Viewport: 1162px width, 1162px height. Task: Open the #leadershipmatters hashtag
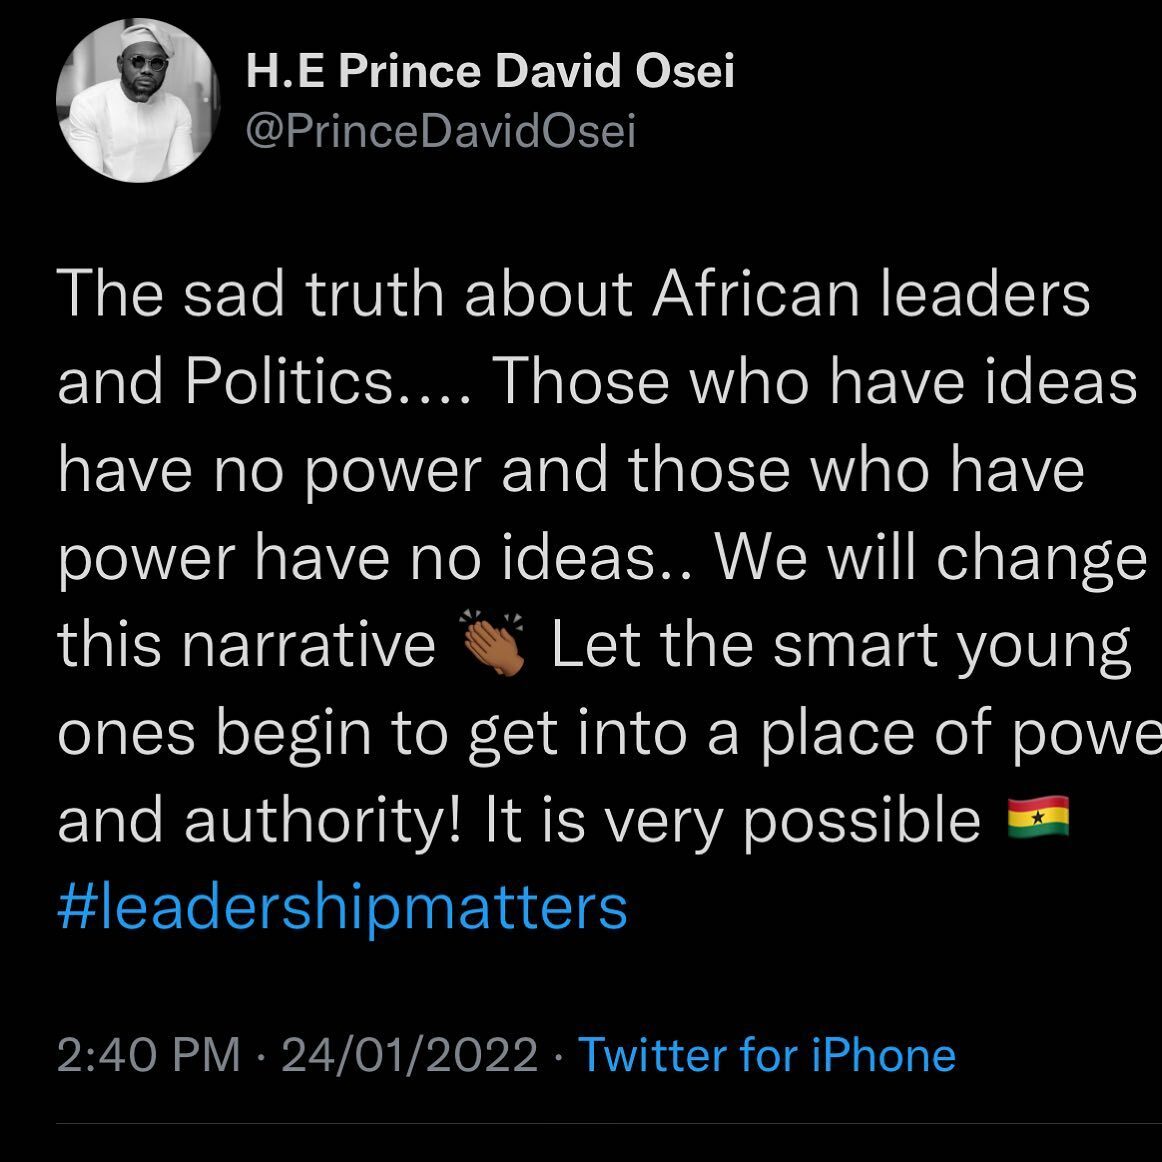(x=343, y=907)
